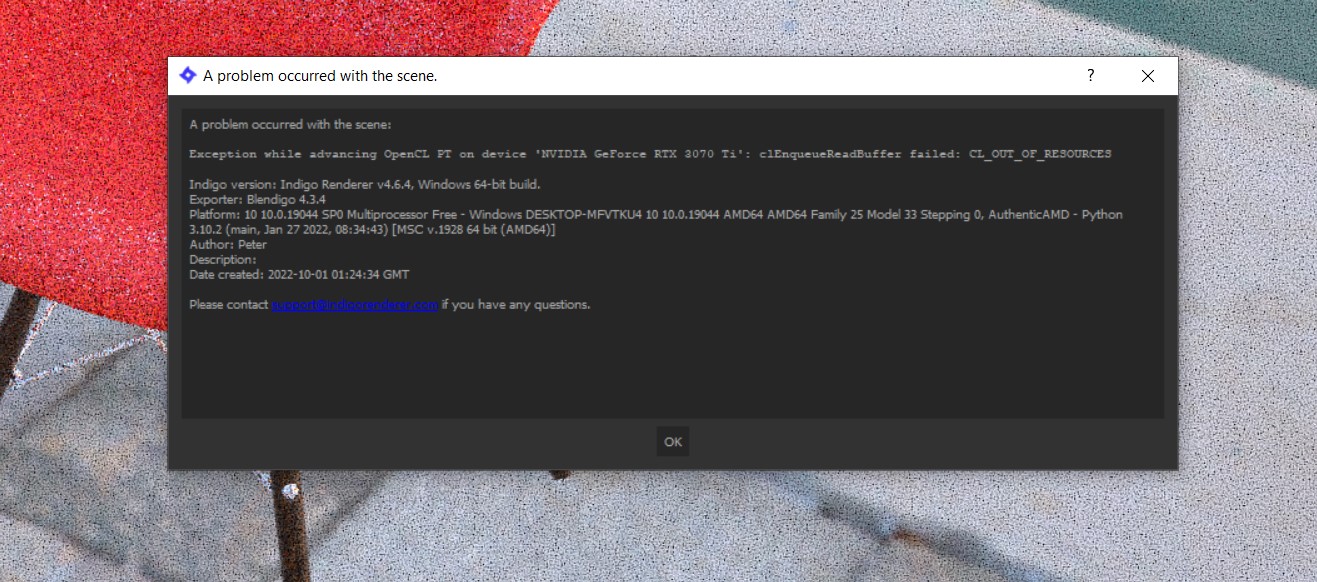Open the support@indigorenderer.com email link
The image size is (1317, 582).
[x=354, y=305]
